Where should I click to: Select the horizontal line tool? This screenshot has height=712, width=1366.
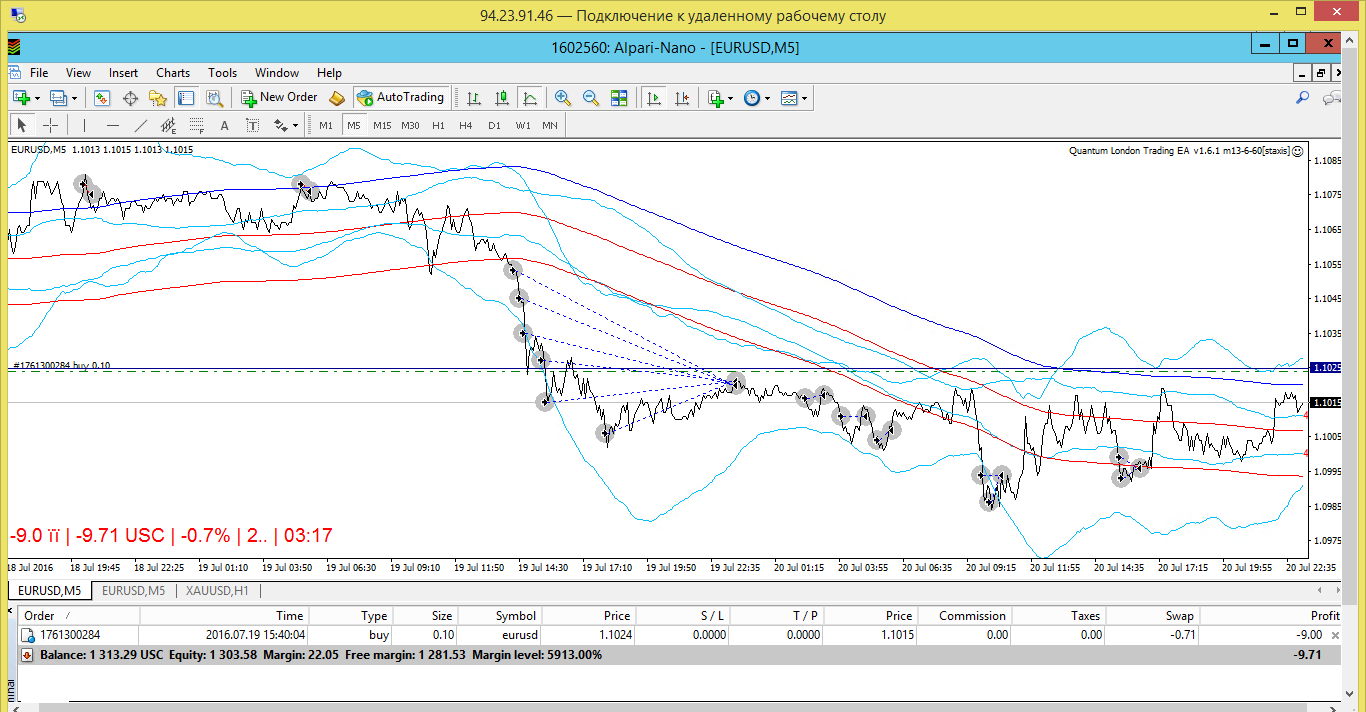pos(113,125)
